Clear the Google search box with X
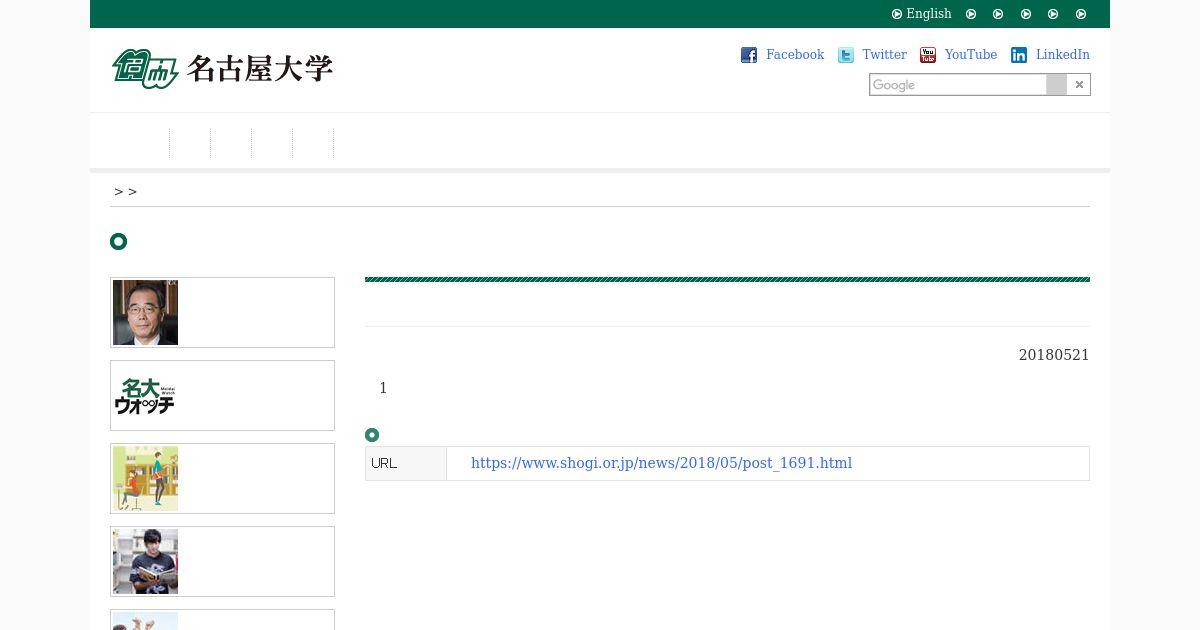Screen dimensions: 1200x630 coord(1079,85)
